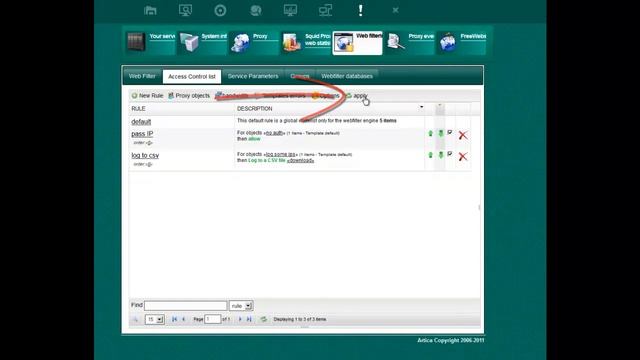Open the System info section
Screen dimensions: 640x360
pyautogui.click(x=202, y=42)
